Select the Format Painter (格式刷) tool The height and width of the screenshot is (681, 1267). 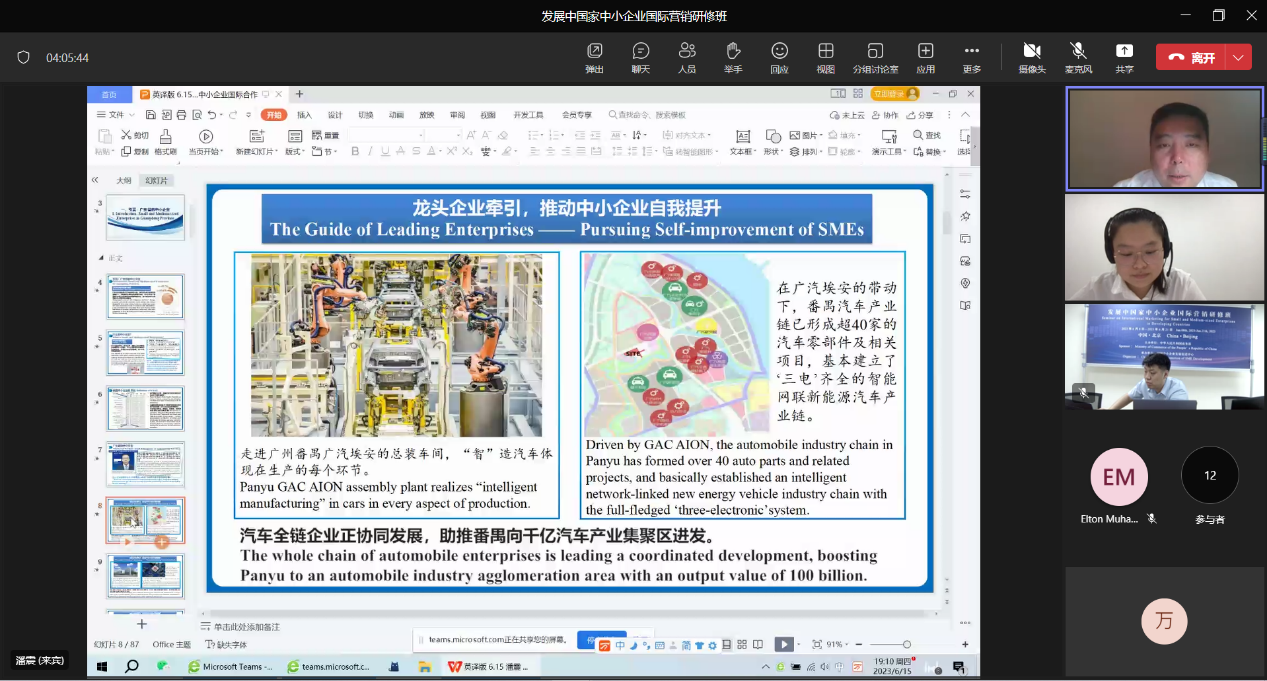pyautogui.click(x=165, y=142)
